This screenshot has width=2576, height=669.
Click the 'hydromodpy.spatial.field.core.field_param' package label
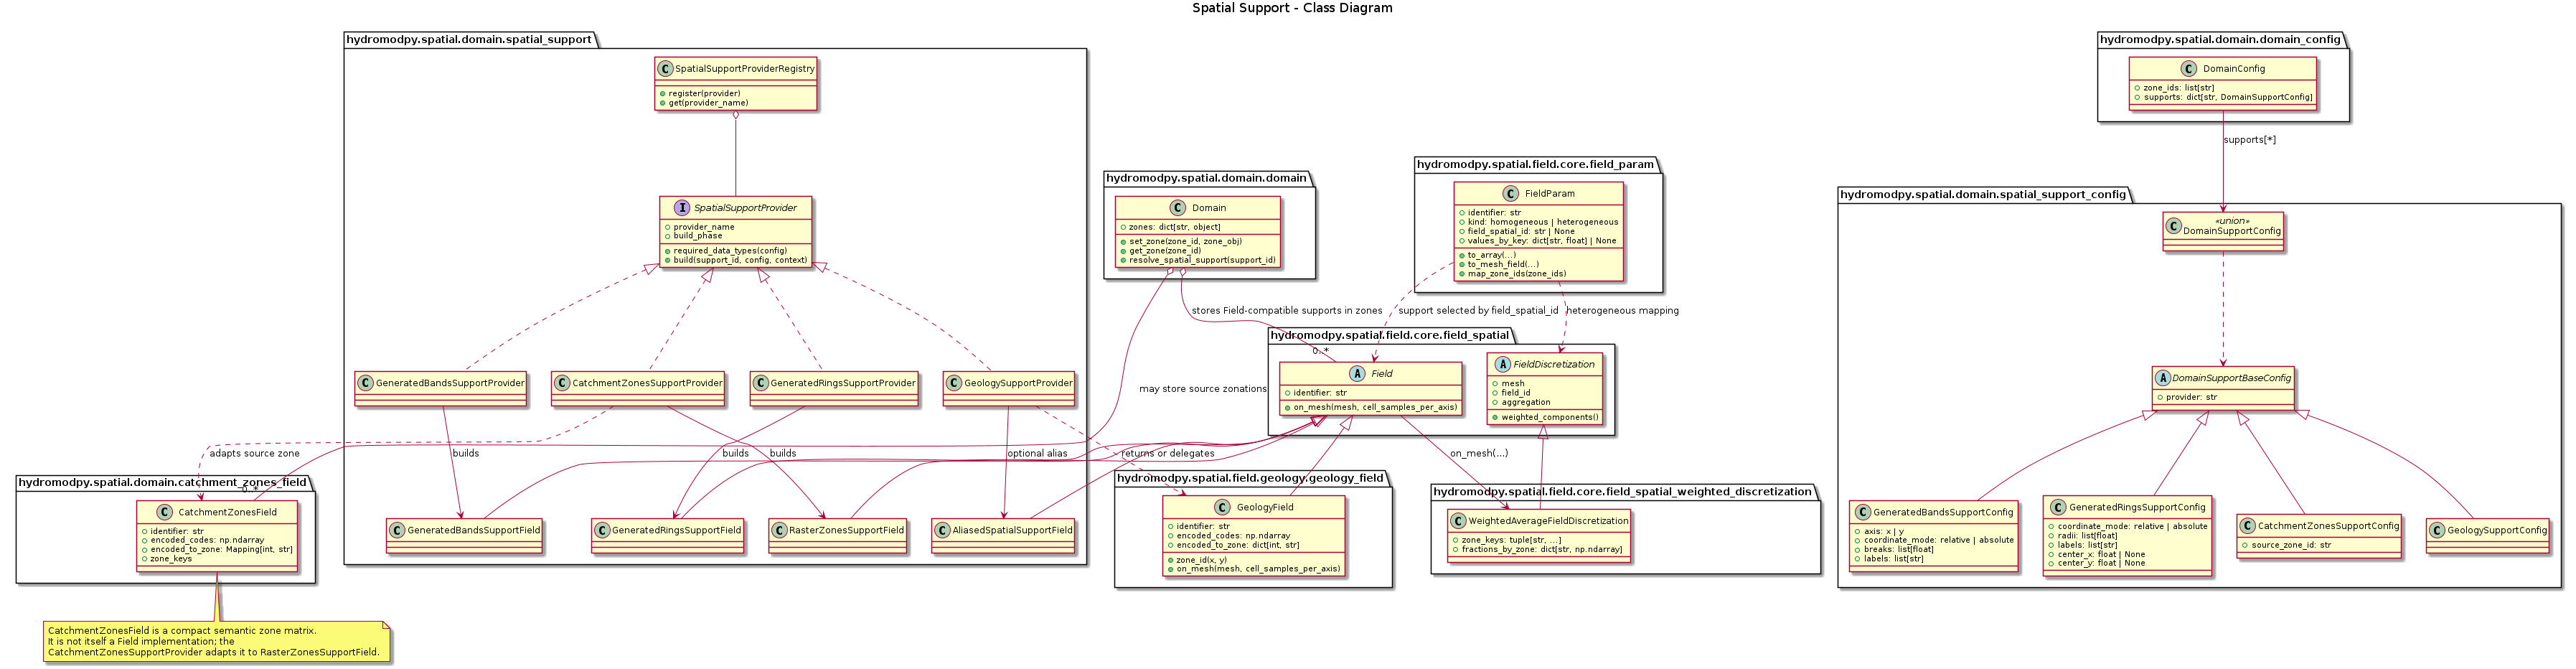tap(1535, 164)
